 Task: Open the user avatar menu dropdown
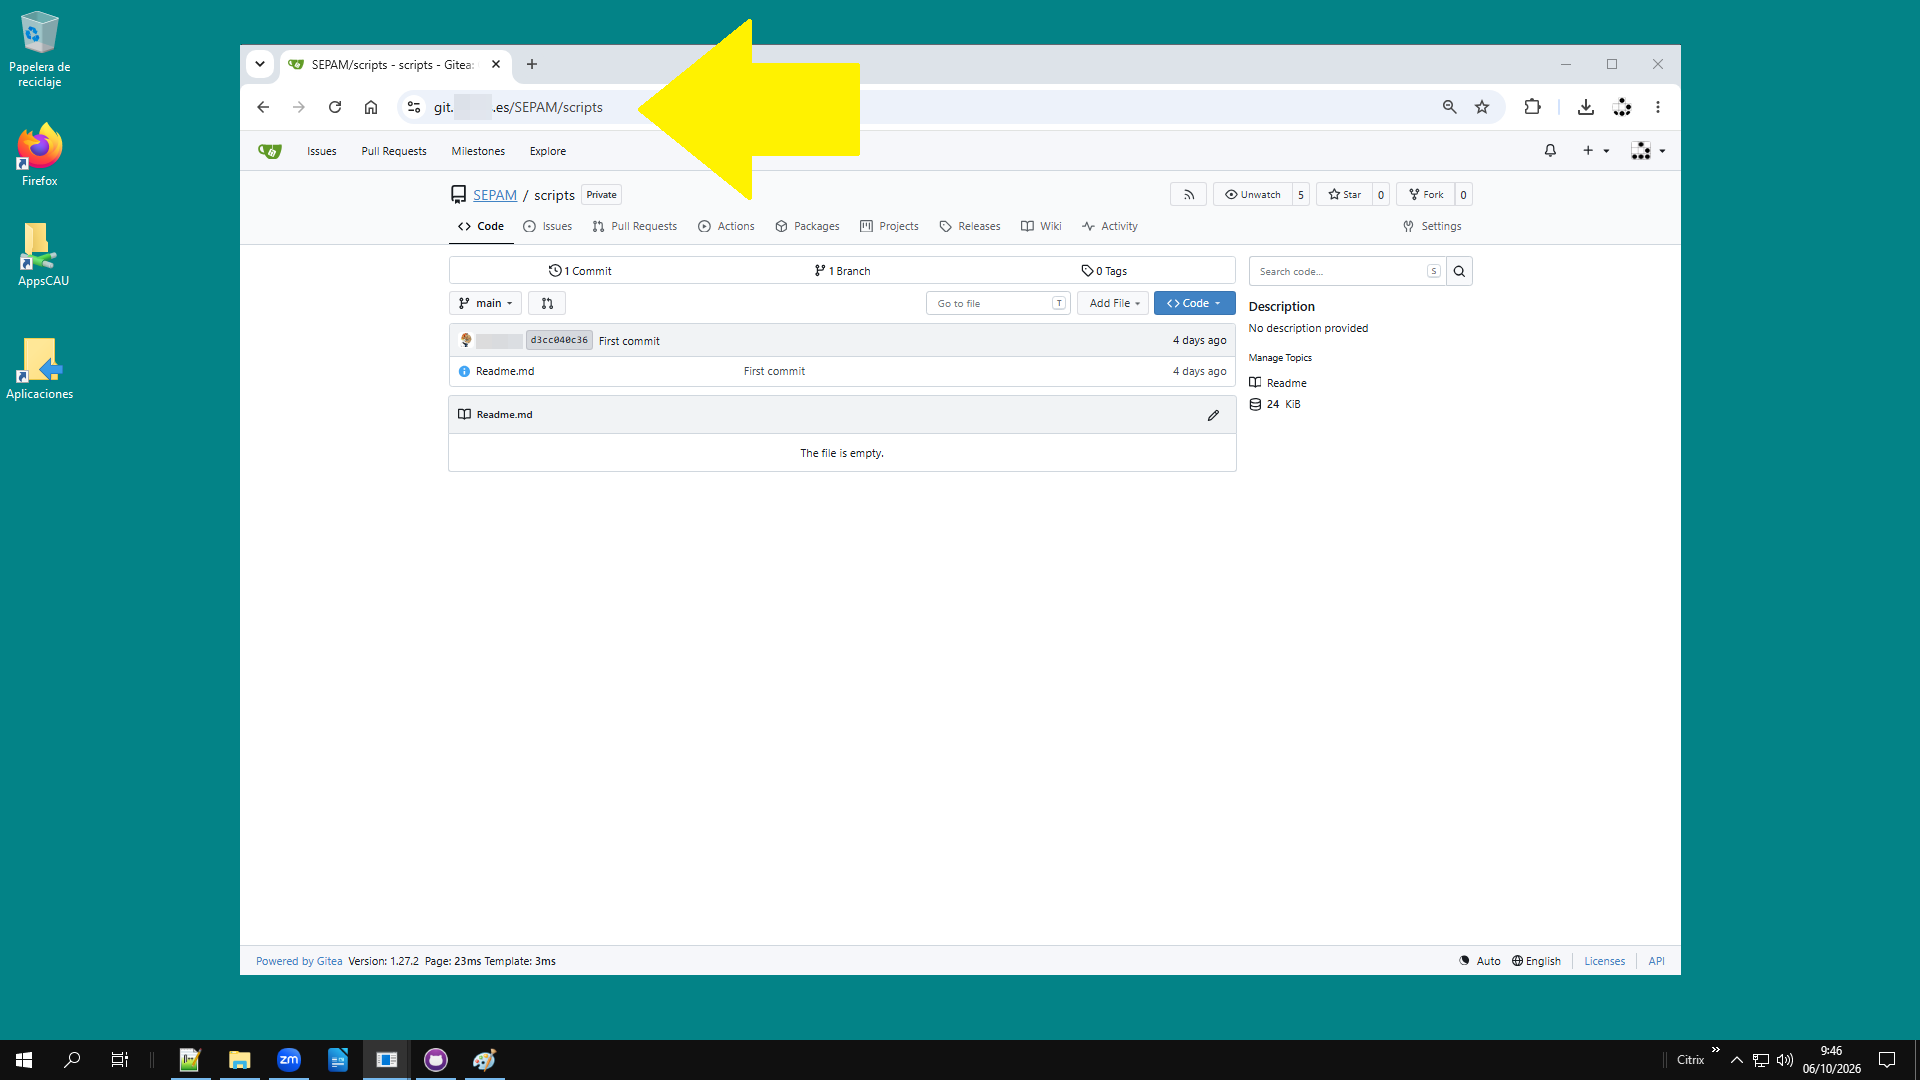(x=1648, y=151)
